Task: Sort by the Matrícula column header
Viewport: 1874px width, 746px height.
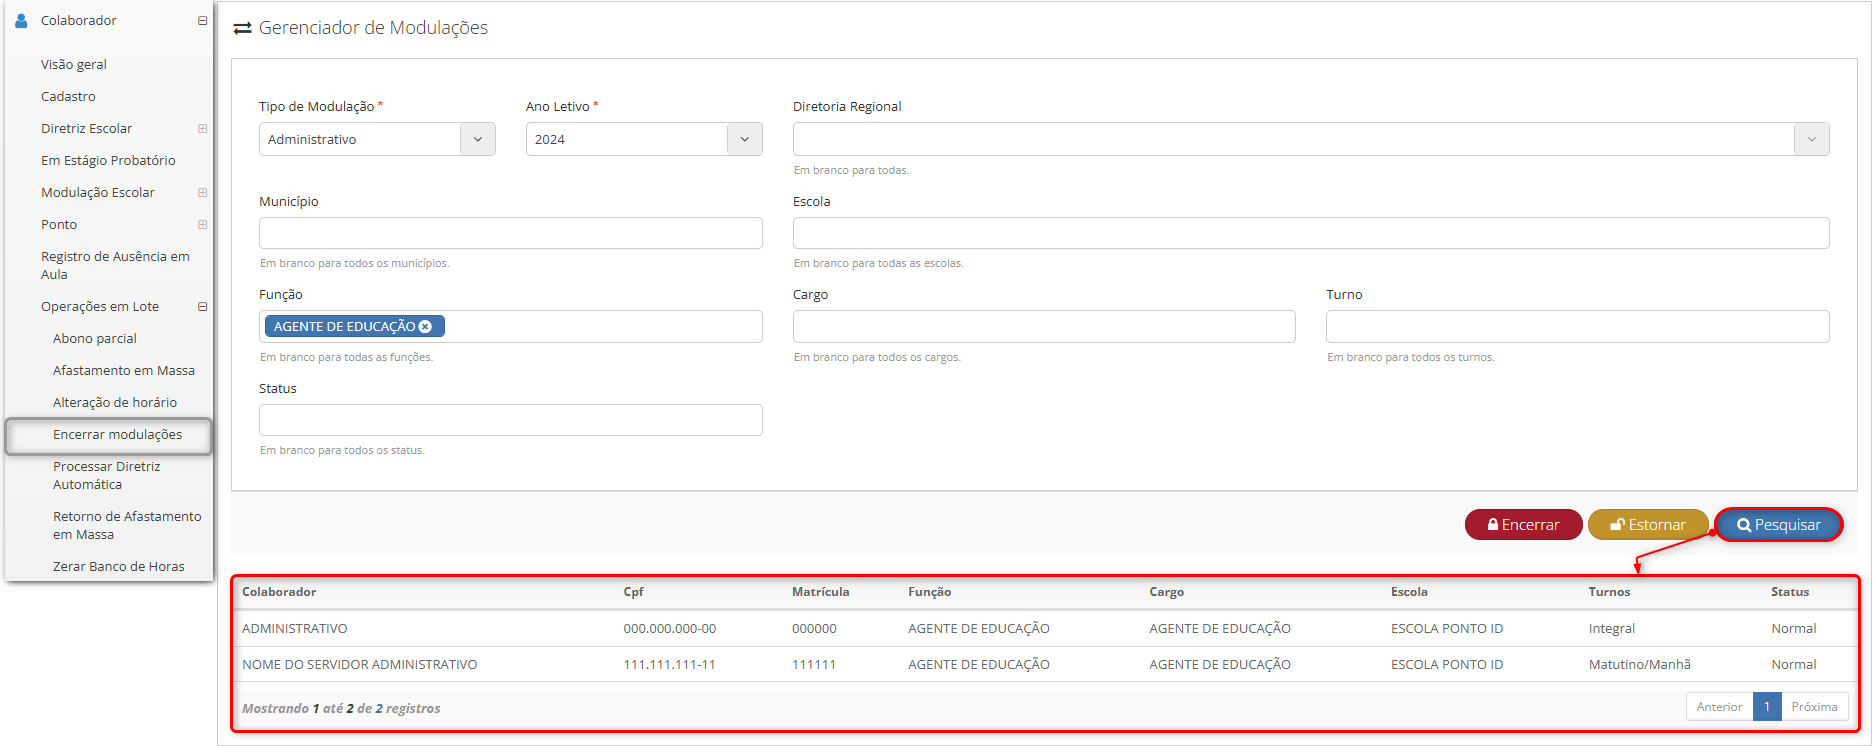Action: [820, 592]
